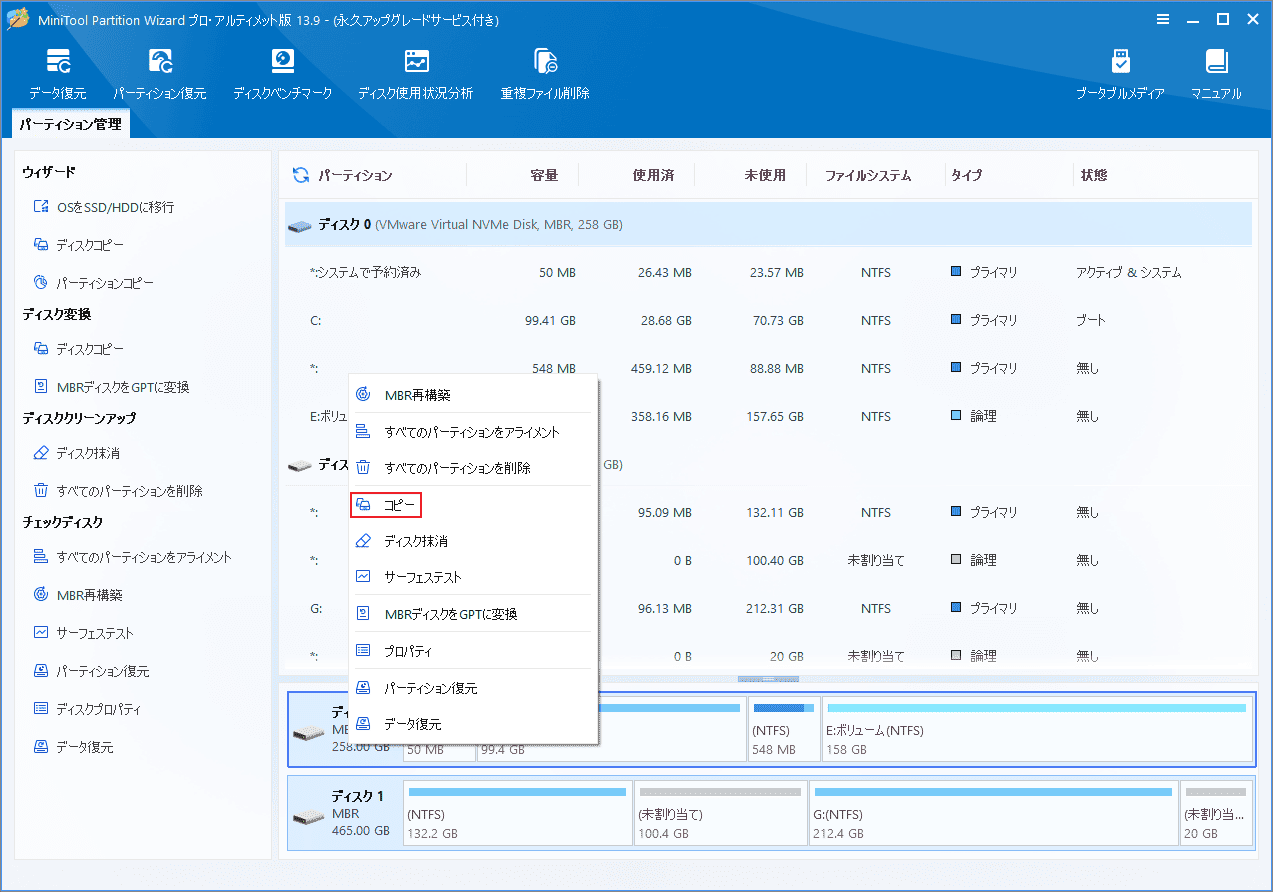
Task: Start OSをSSD/HDDに移行 wizard in the sidebar
Action: [104, 207]
